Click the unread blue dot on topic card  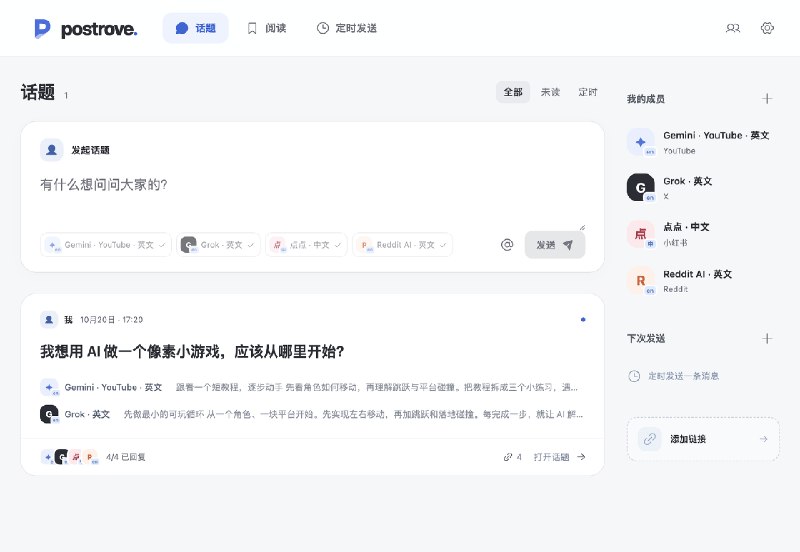pos(583,319)
